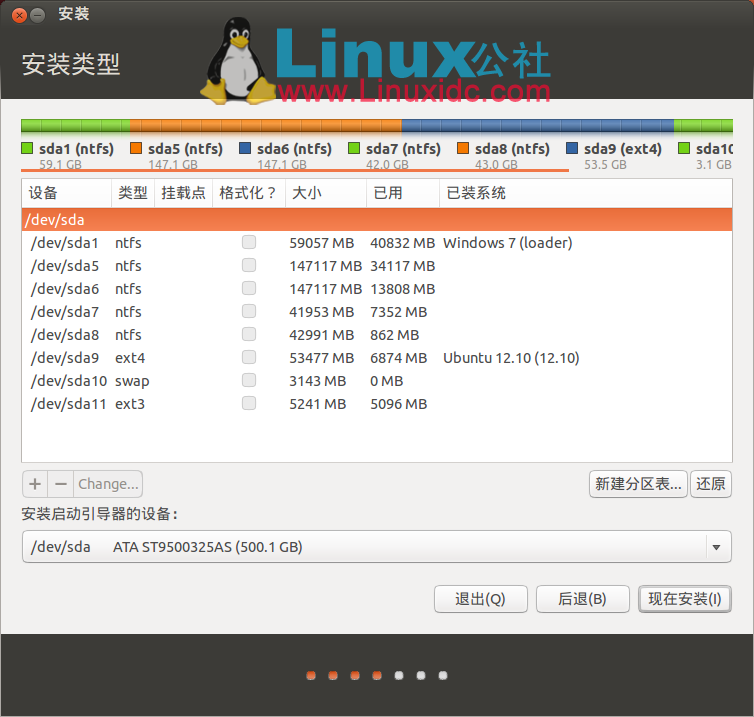Toggle format checkbox for /dev/sda9
This screenshot has width=754, height=717.
point(249,357)
